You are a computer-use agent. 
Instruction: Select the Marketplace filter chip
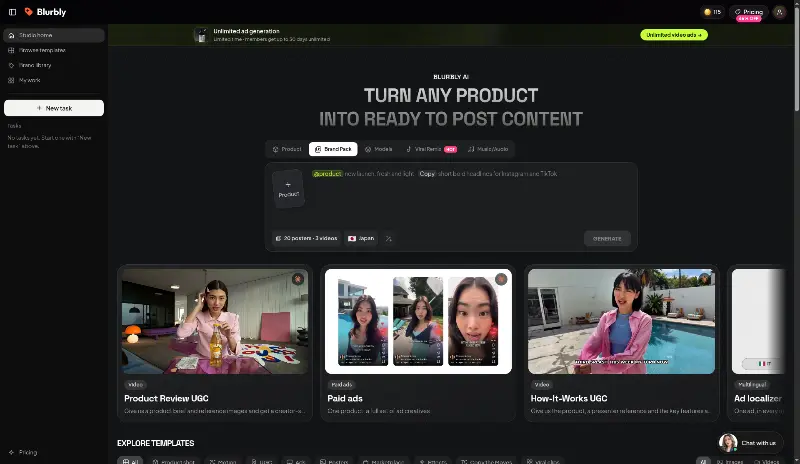point(384,461)
